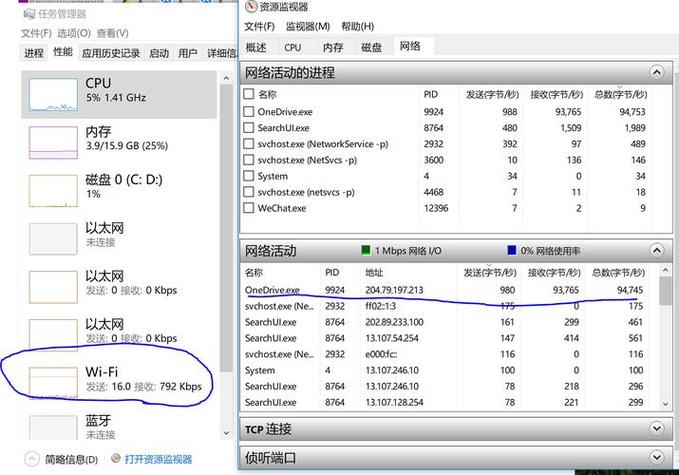Viewport: 679px width, 475px height.
Task: Switch to the 内存 tab in Resource Monitor
Action: coord(333,47)
